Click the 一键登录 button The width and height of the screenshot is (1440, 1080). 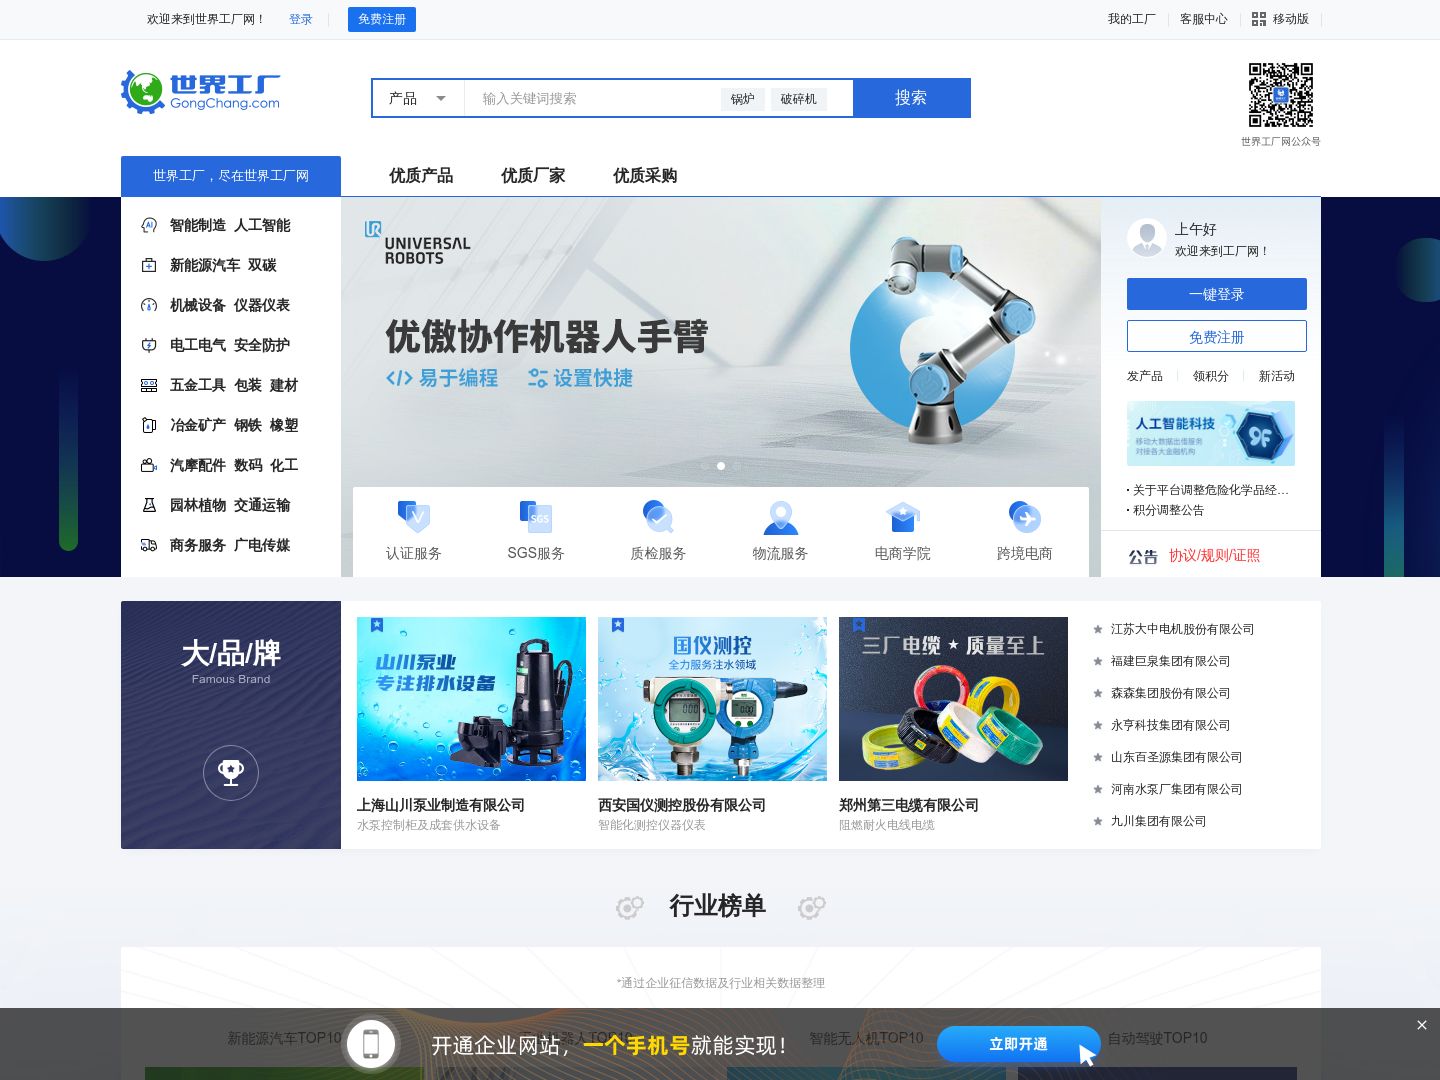click(1217, 294)
